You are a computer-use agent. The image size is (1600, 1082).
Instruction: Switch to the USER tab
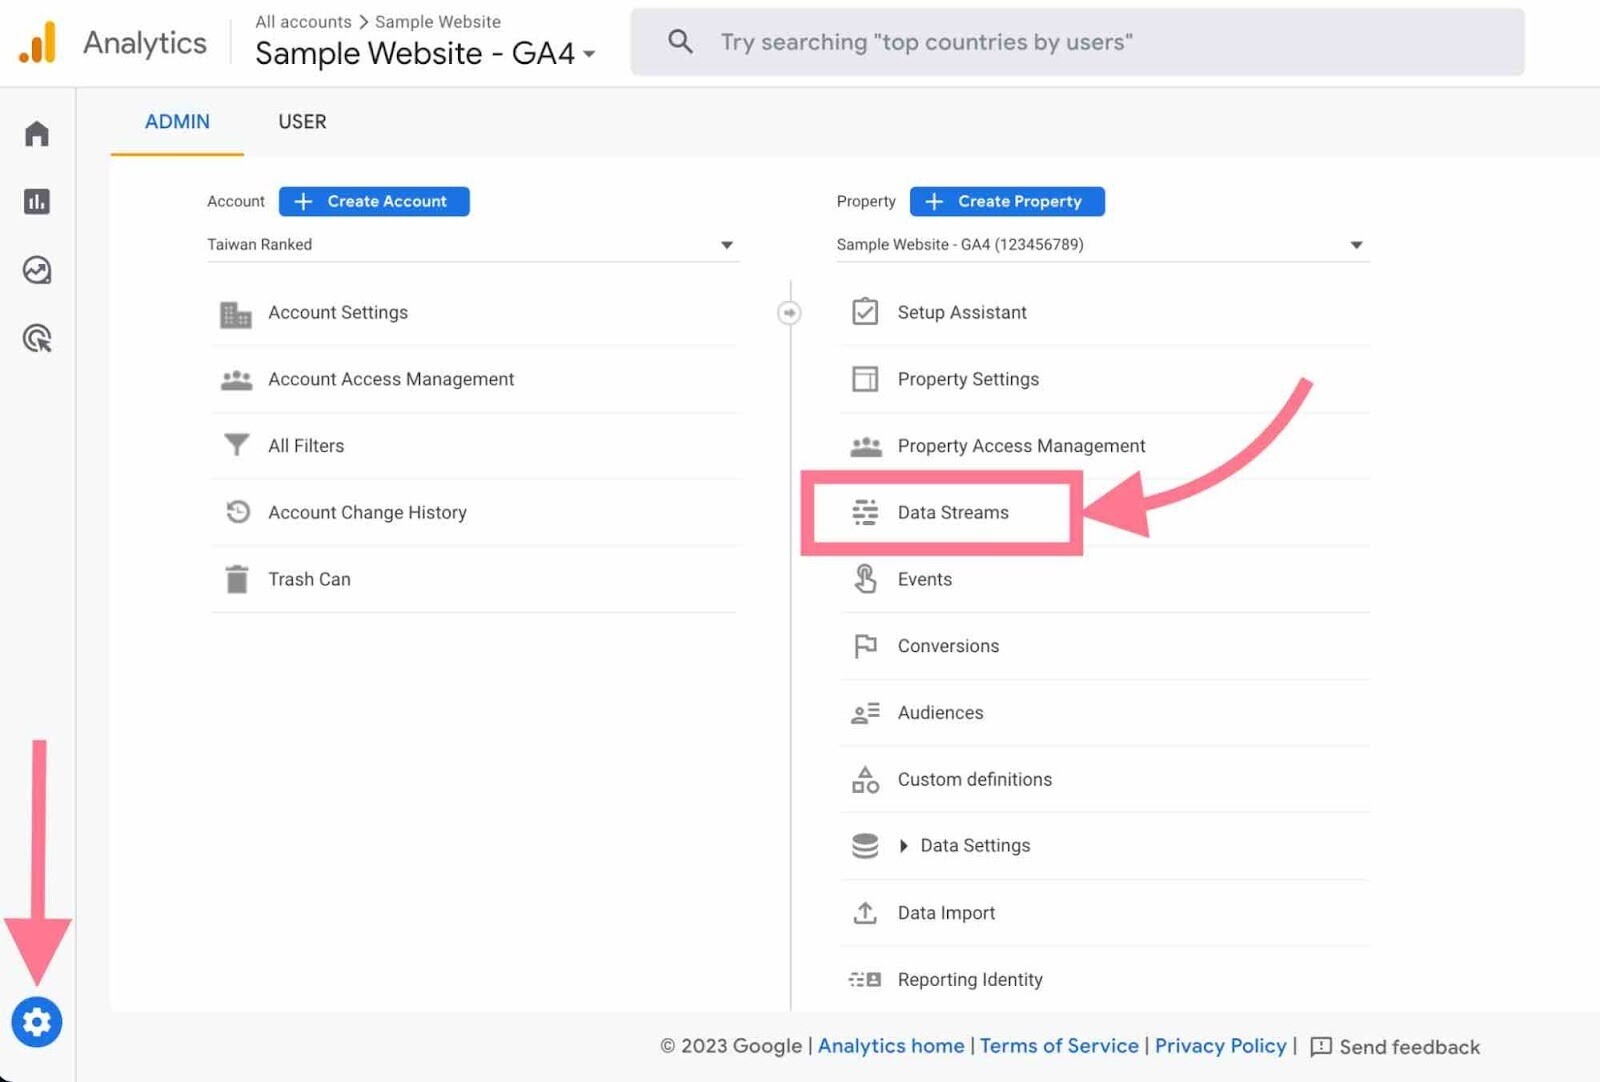(x=302, y=121)
